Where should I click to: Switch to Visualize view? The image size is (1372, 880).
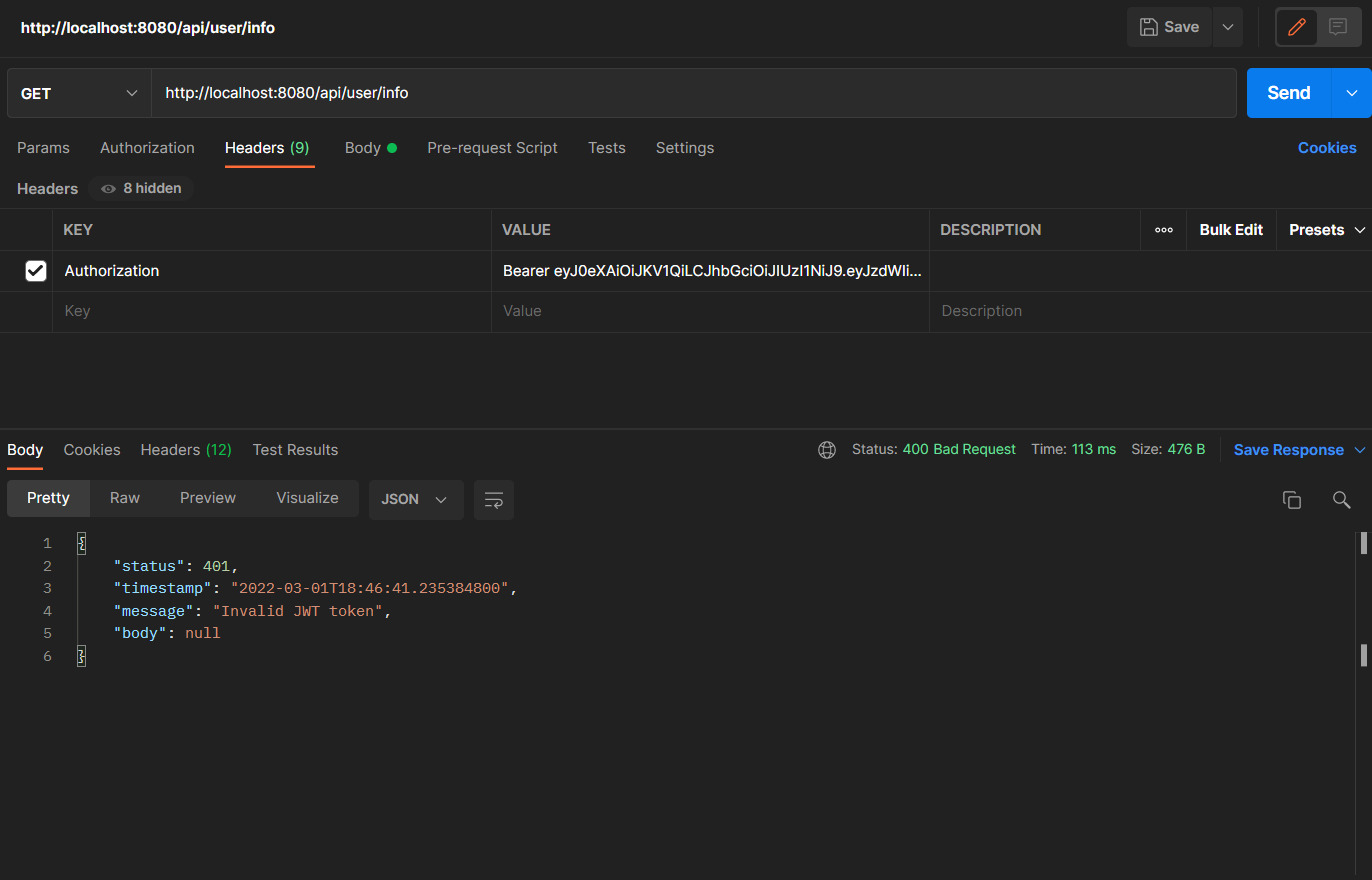pyautogui.click(x=307, y=498)
